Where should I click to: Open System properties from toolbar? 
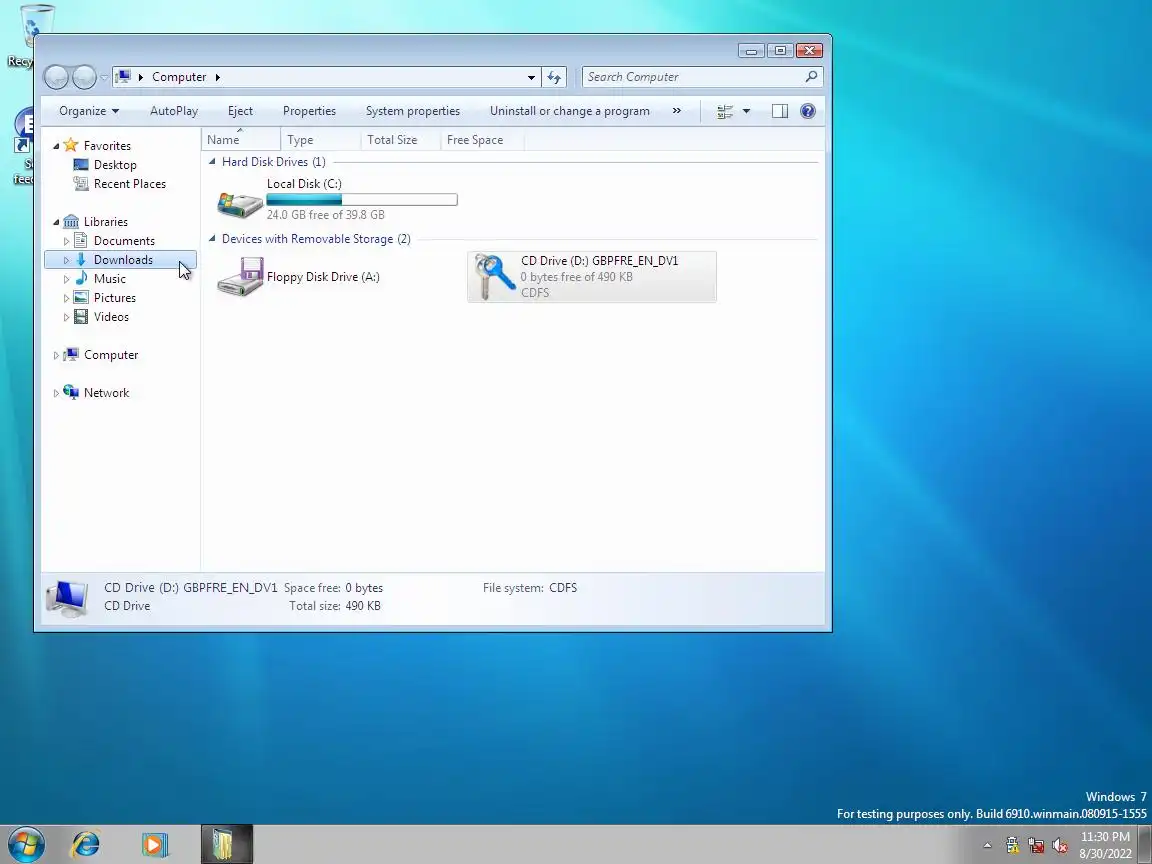413,111
